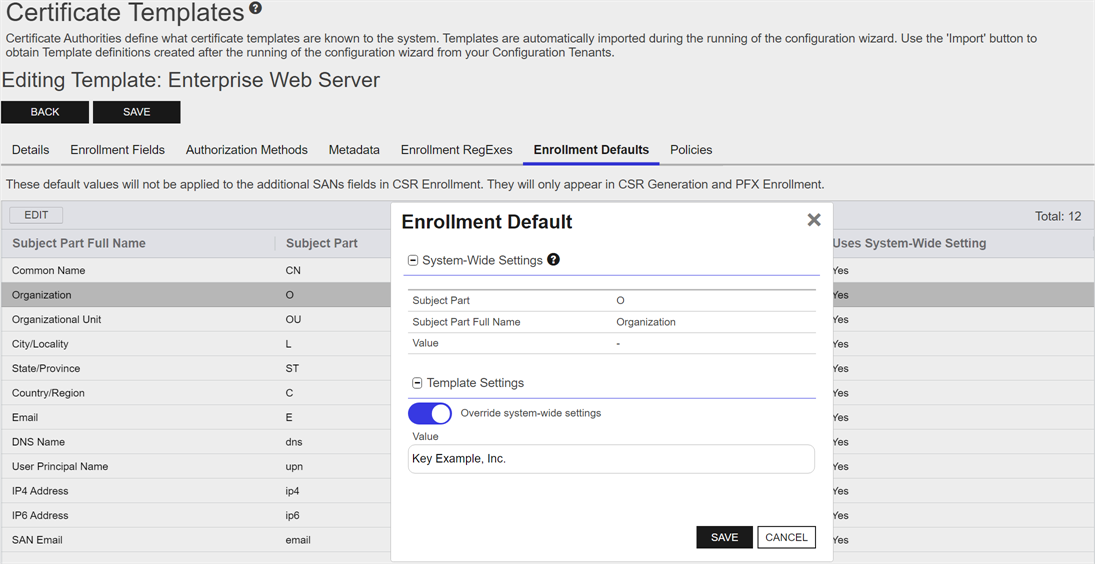Open System-Wide Settings help tooltip icon
This screenshot has width=1095, height=564.
click(553, 260)
